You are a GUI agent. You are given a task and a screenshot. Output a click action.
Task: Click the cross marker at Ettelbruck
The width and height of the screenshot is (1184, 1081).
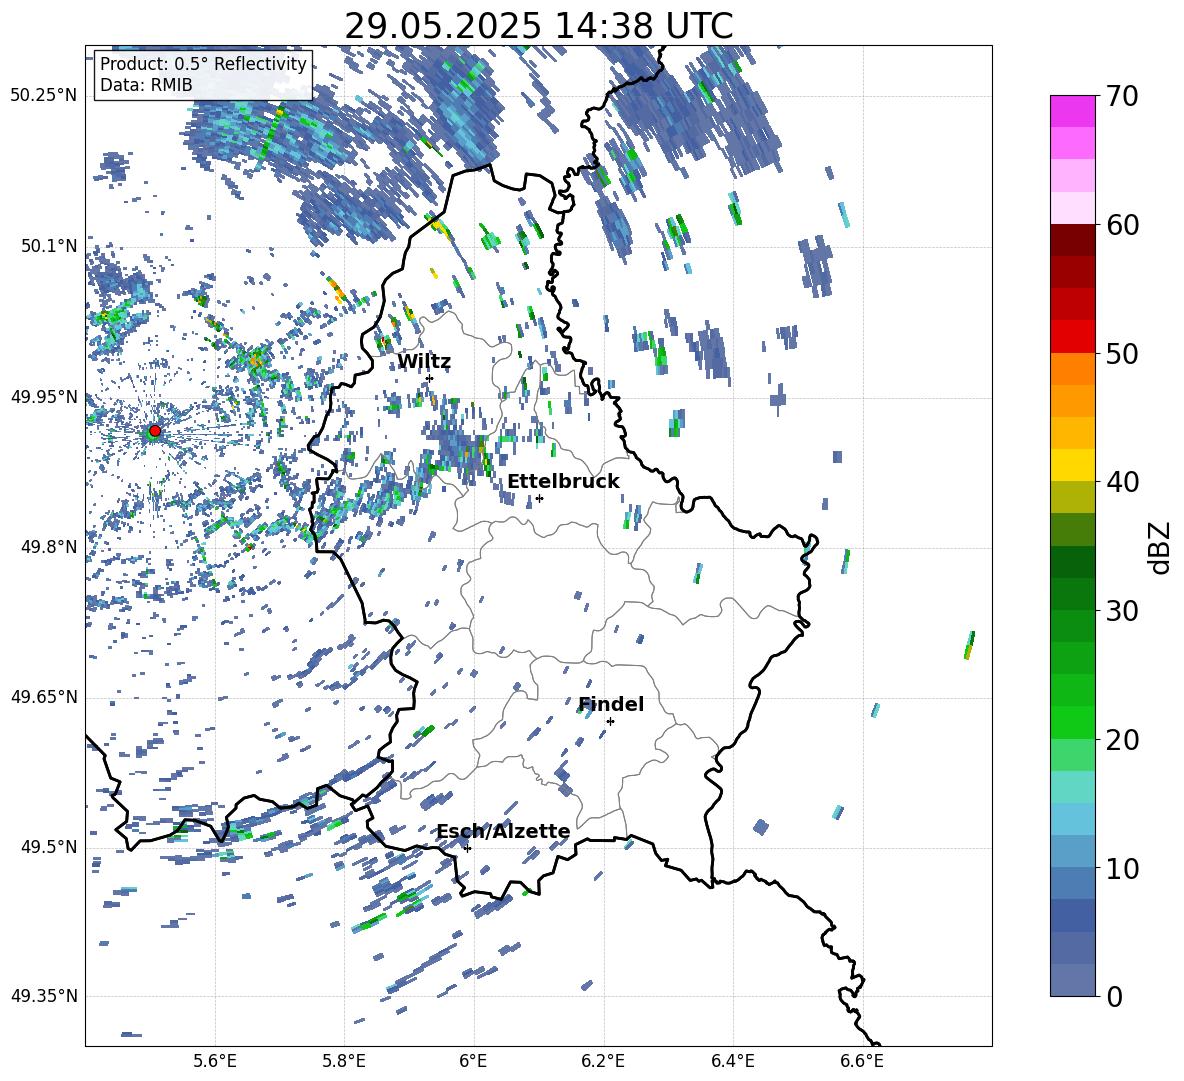pos(539,498)
